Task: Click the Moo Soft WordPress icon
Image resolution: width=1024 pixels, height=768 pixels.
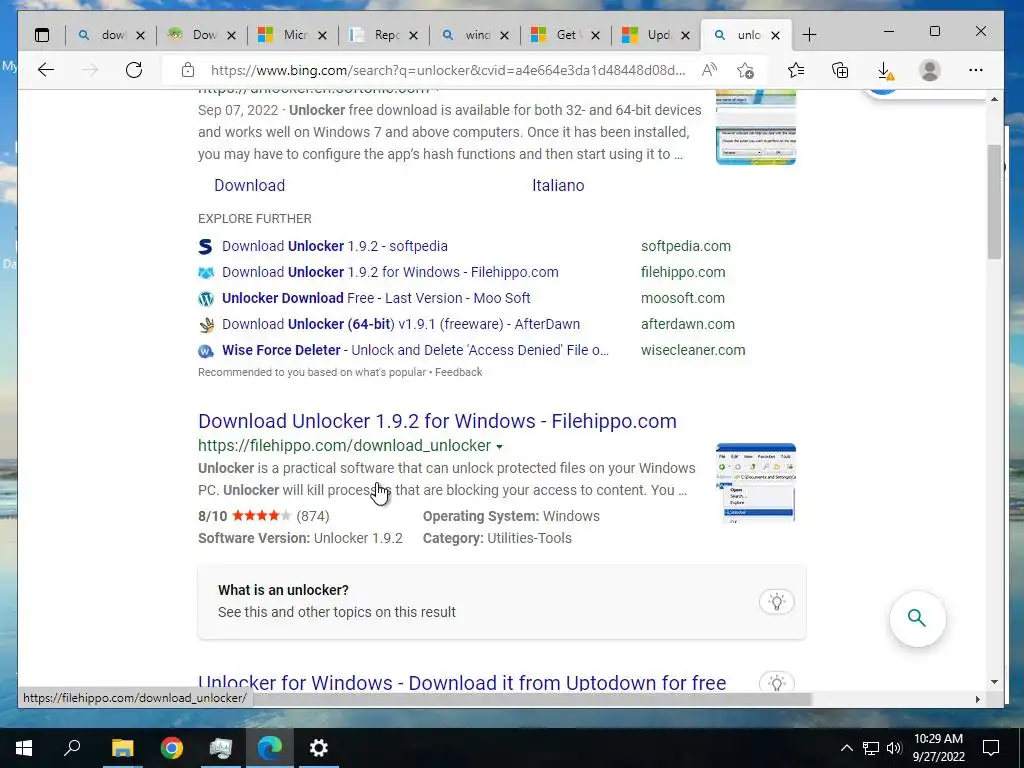Action: 206,298
